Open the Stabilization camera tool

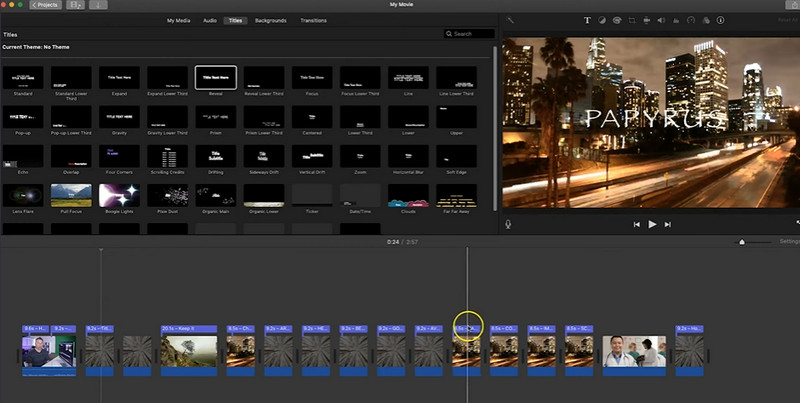(x=646, y=20)
